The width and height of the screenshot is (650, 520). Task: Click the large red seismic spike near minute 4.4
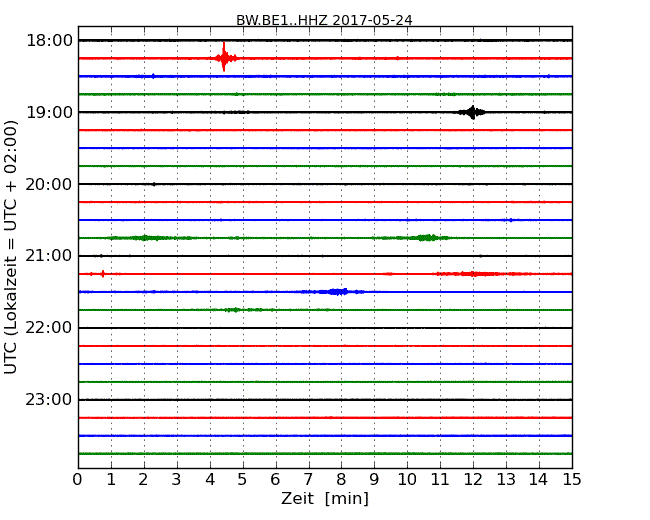pos(224,57)
